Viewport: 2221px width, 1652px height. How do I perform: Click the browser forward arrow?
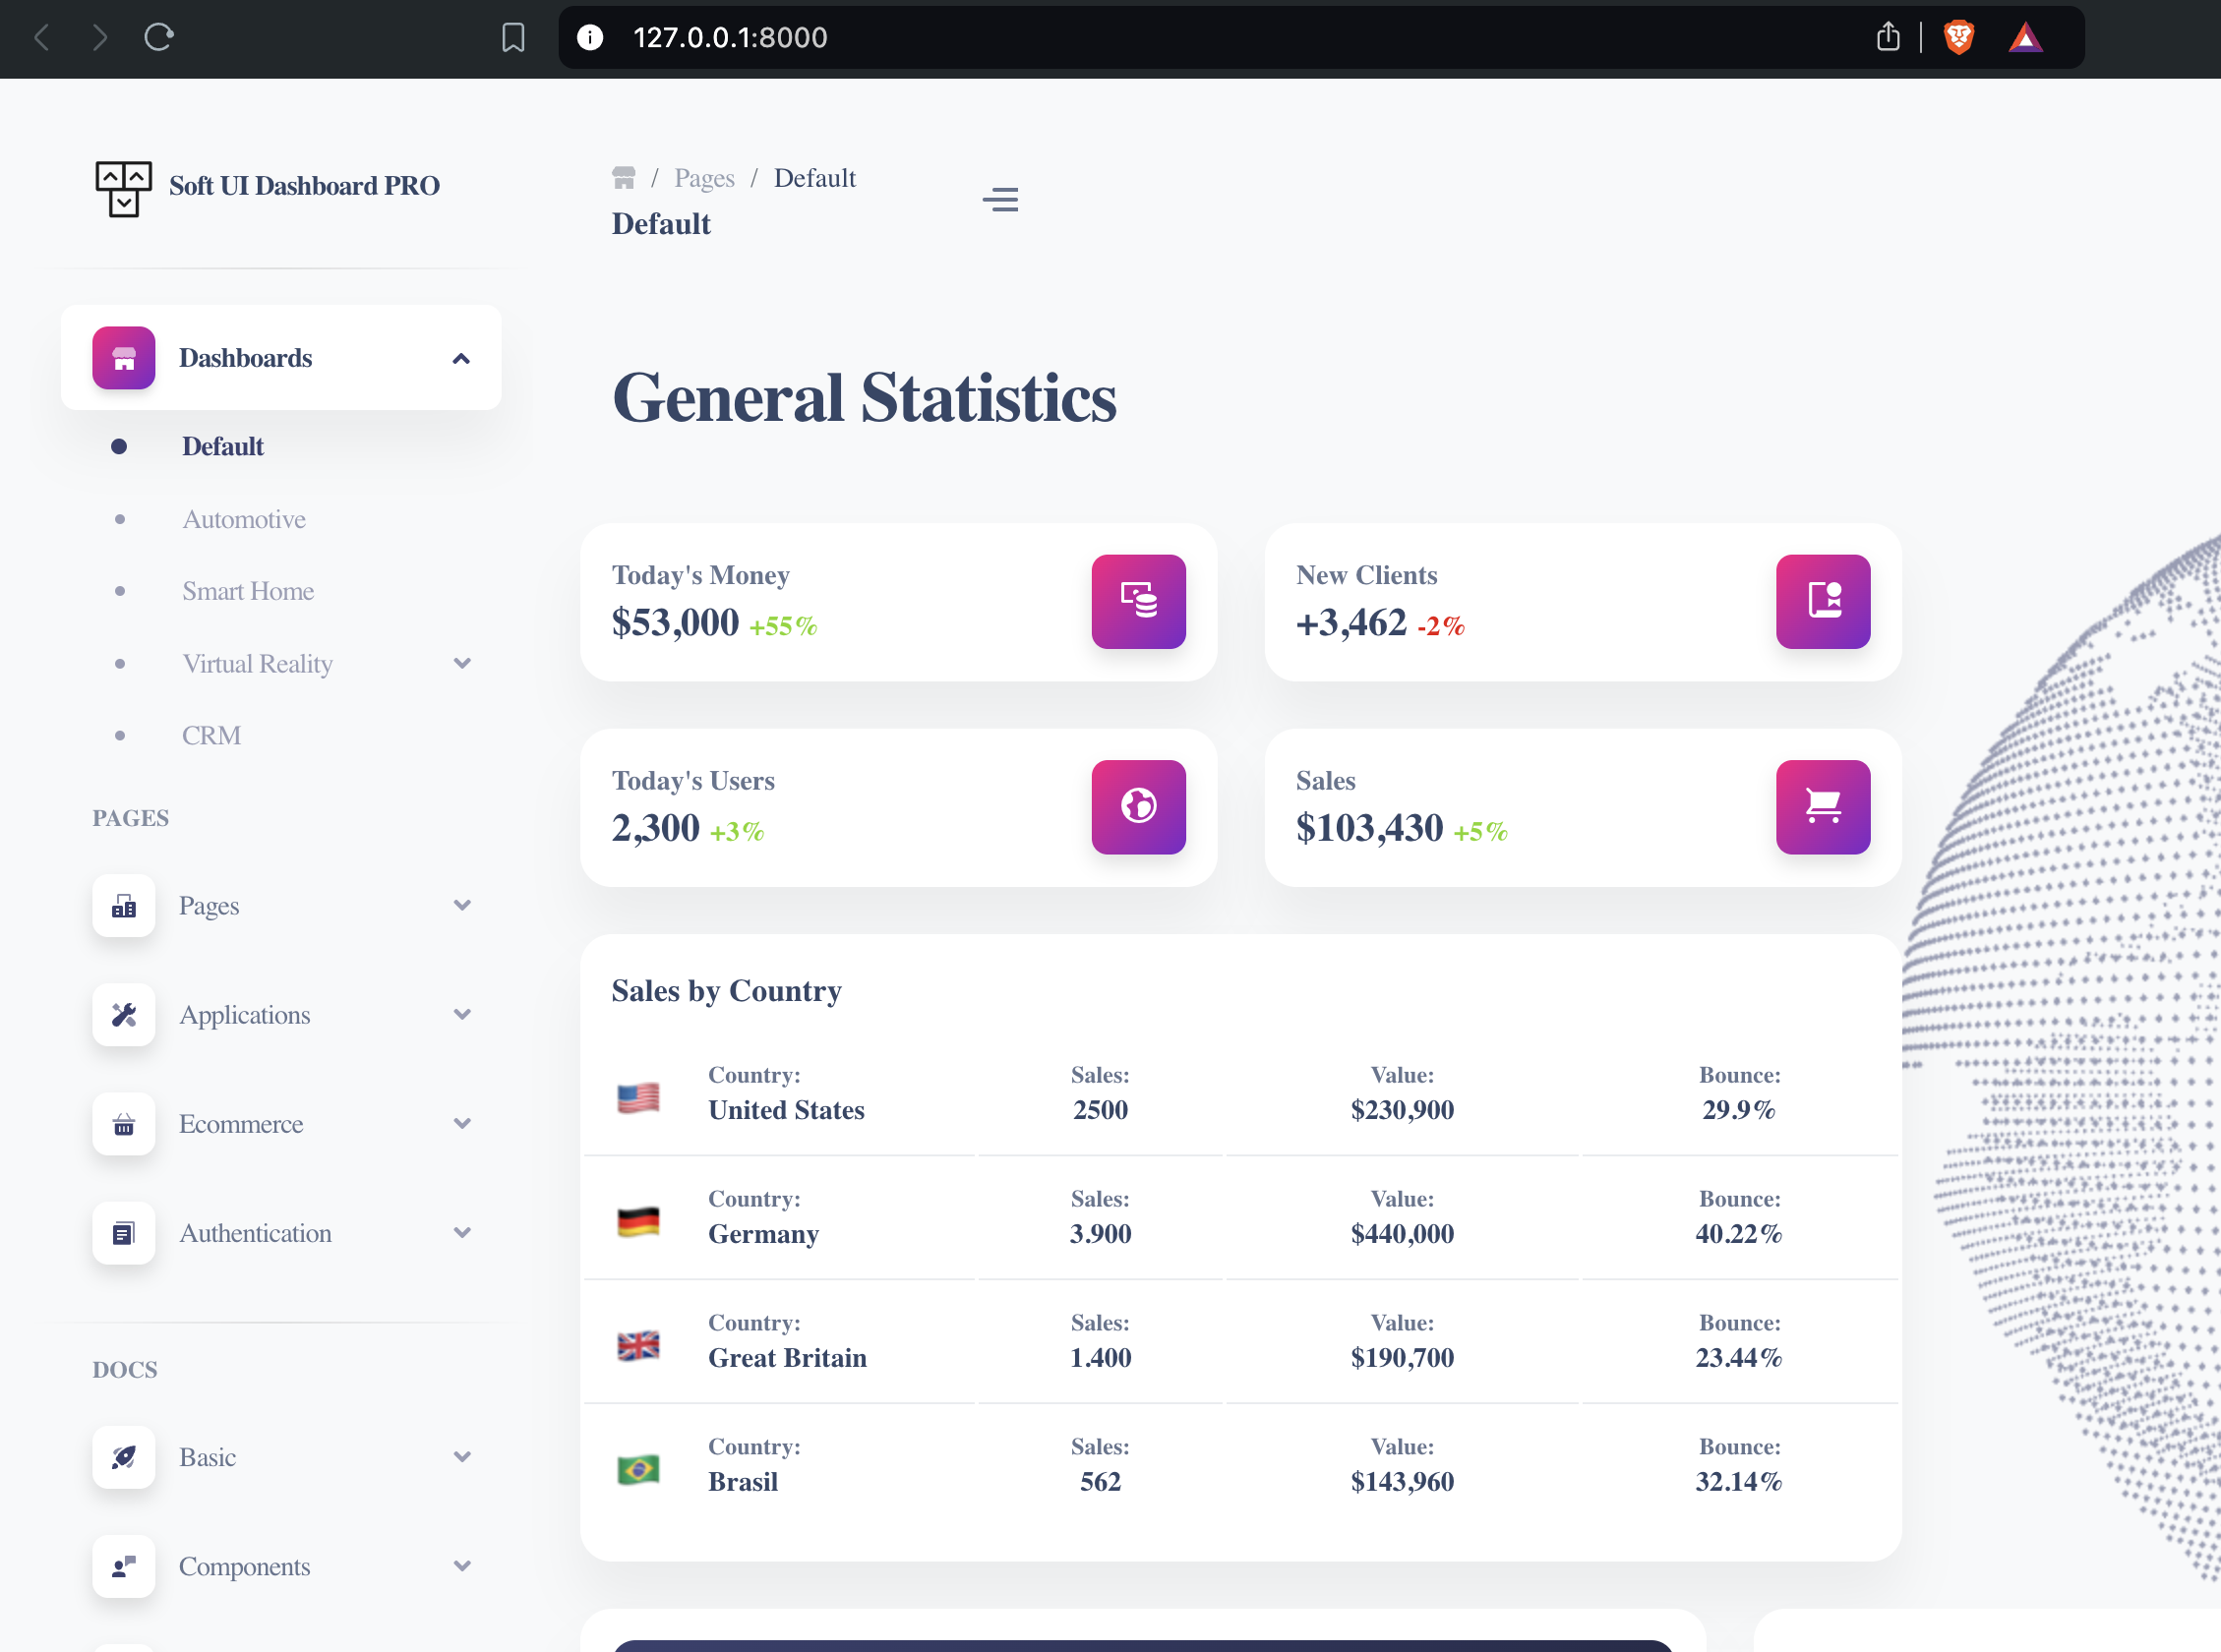(100, 38)
